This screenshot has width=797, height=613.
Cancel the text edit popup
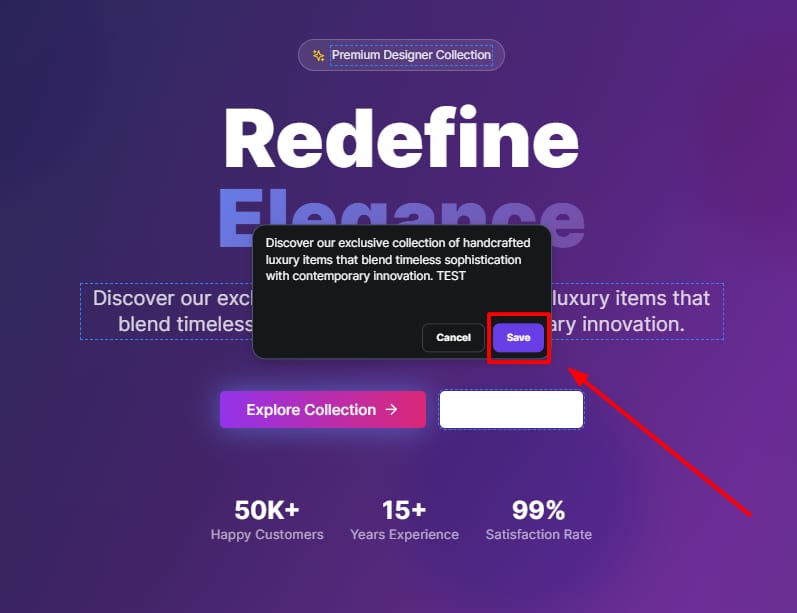point(453,338)
